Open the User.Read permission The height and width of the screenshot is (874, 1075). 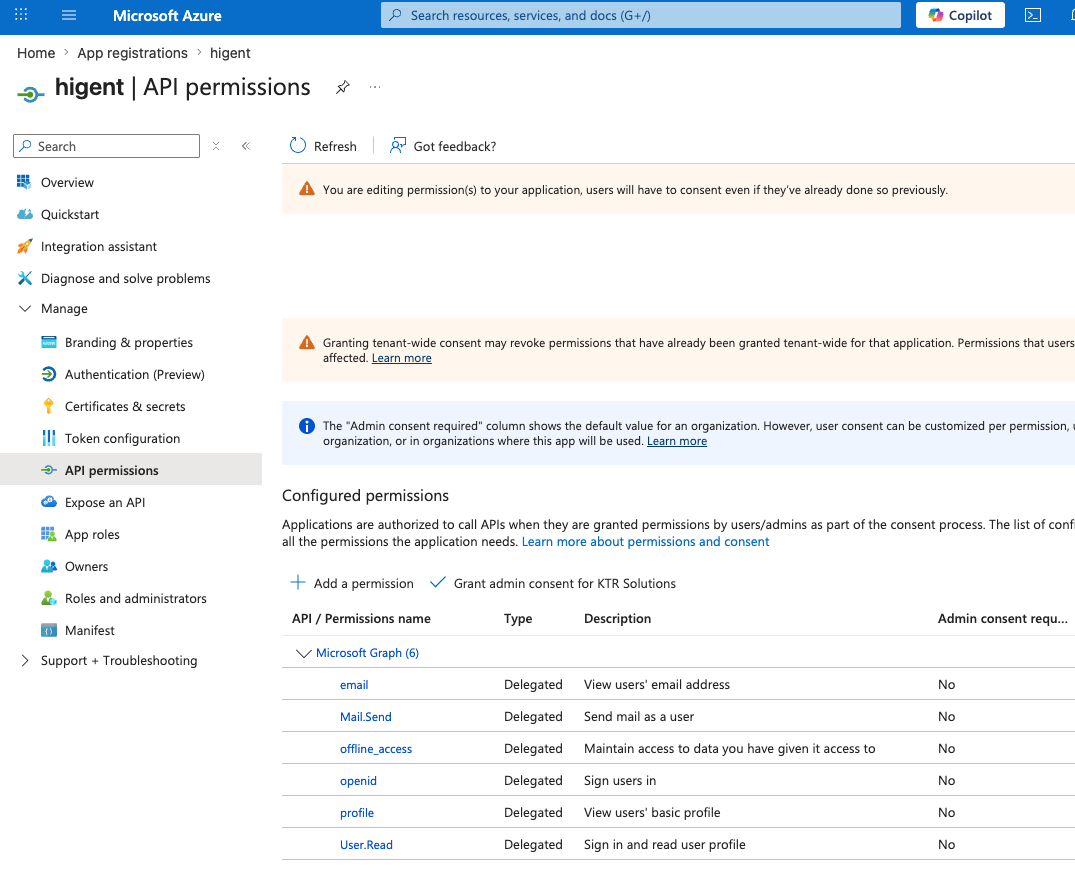click(366, 845)
